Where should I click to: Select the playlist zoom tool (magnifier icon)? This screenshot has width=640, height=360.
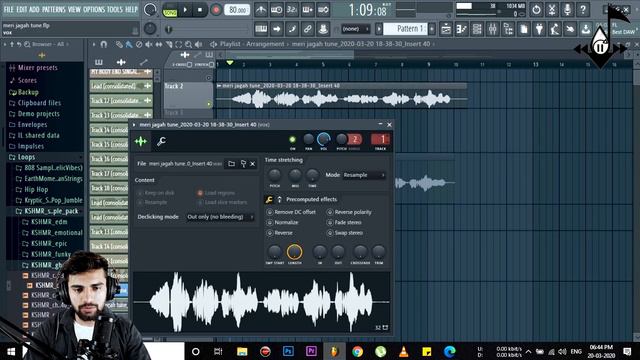point(188,44)
